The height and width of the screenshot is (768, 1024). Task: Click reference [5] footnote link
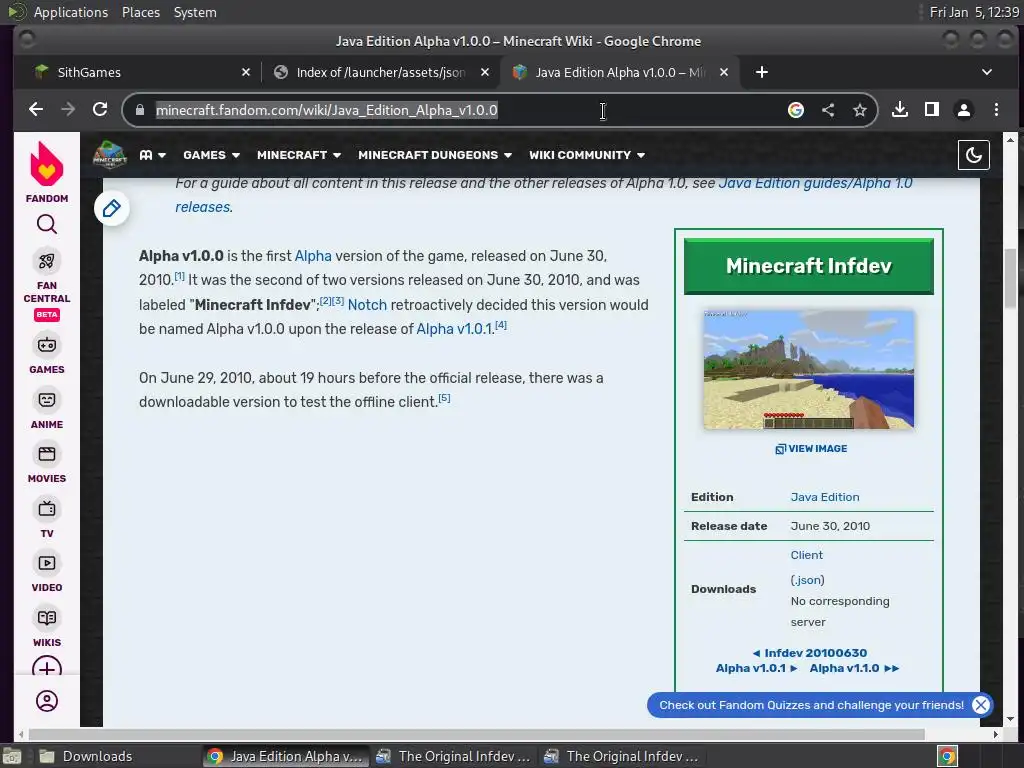(x=444, y=398)
